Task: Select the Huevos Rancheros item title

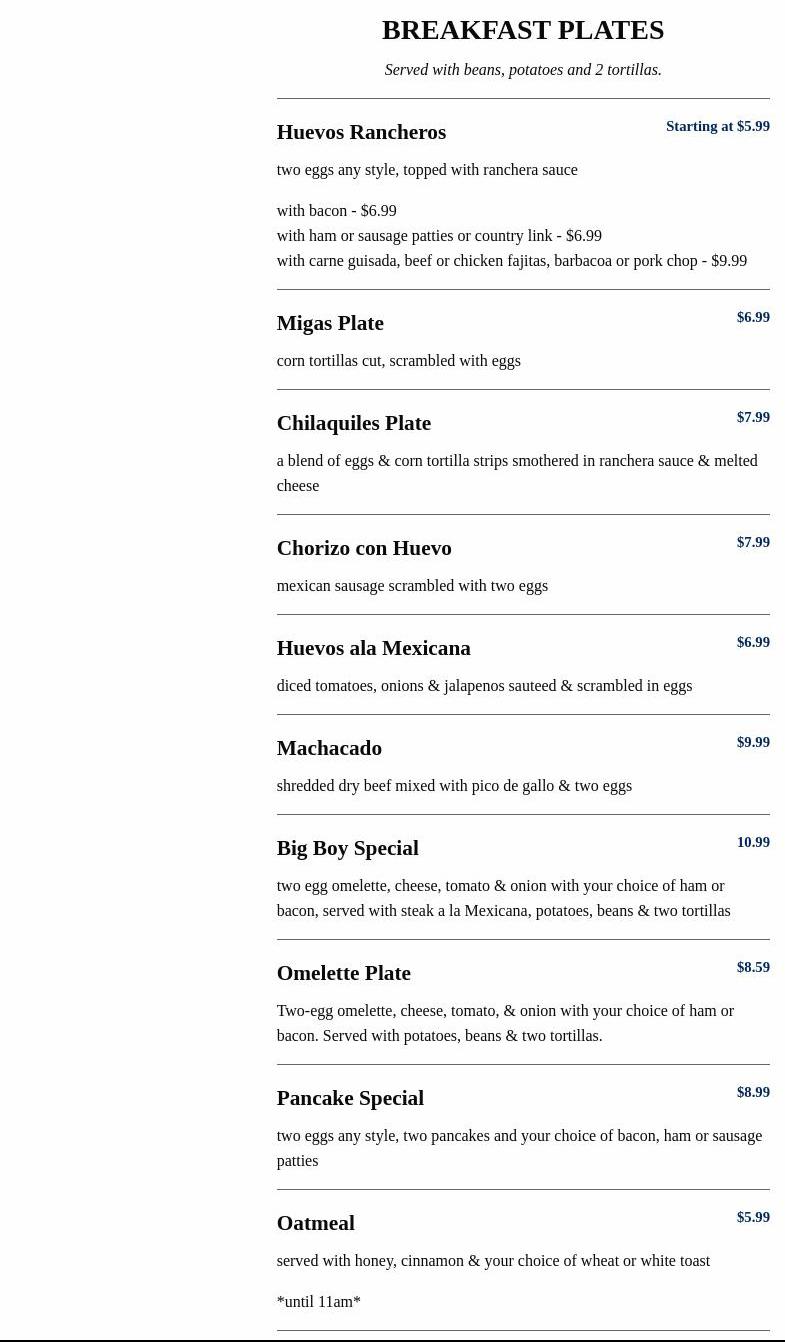Action: coord(361,132)
